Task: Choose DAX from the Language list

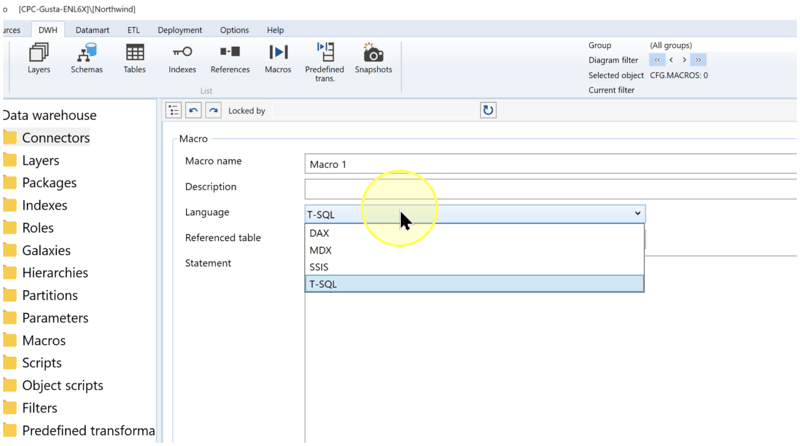Action: pos(474,233)
